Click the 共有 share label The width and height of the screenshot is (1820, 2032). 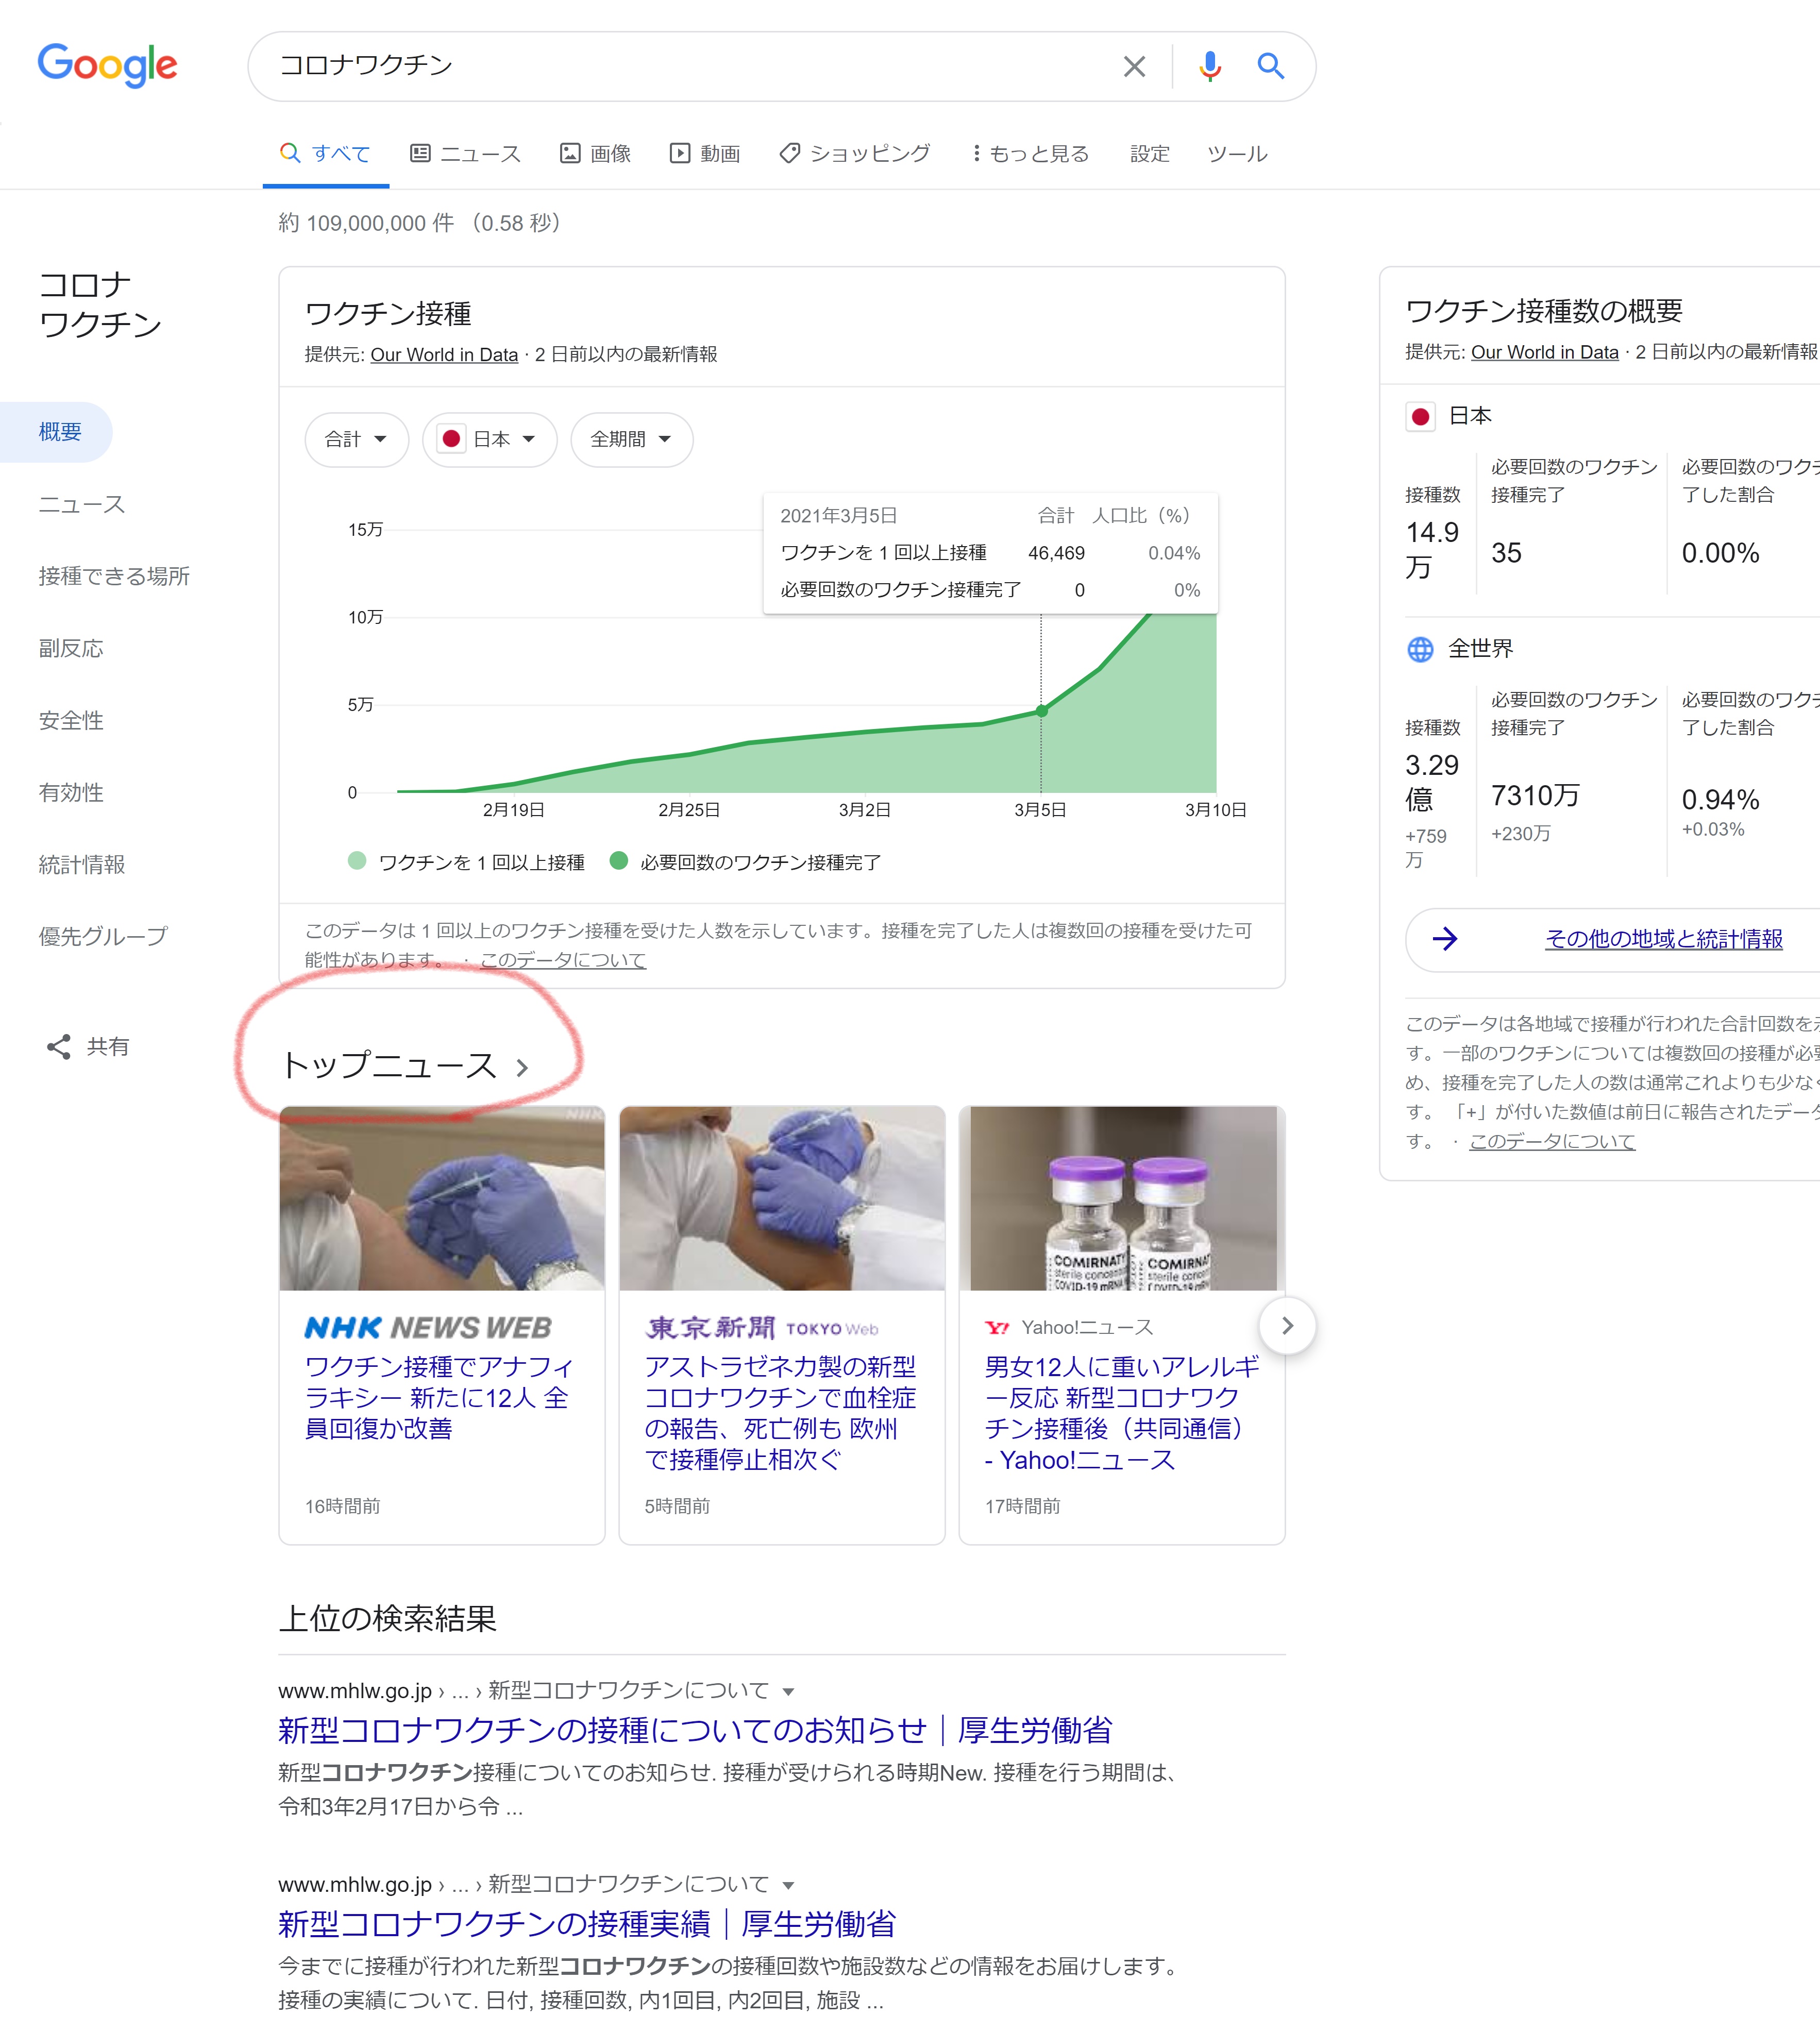108,1047
